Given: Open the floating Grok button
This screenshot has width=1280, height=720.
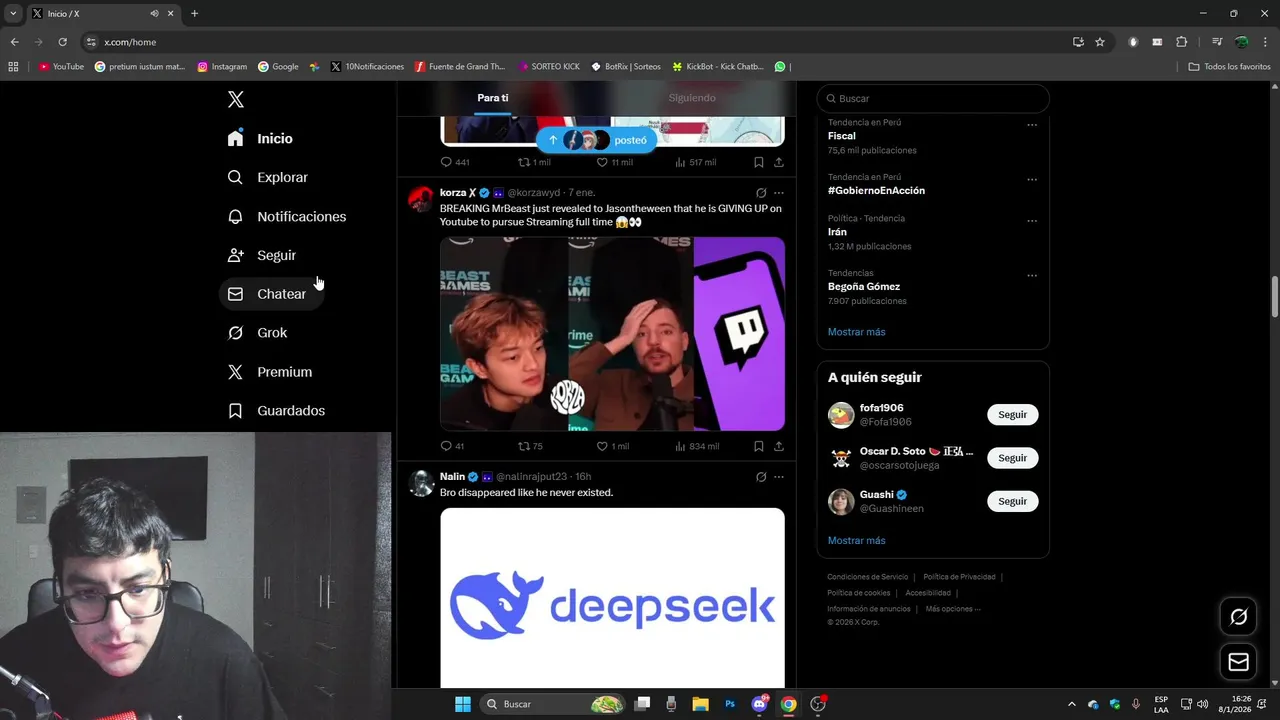Looking at the screenshot, I should 1238,617.
